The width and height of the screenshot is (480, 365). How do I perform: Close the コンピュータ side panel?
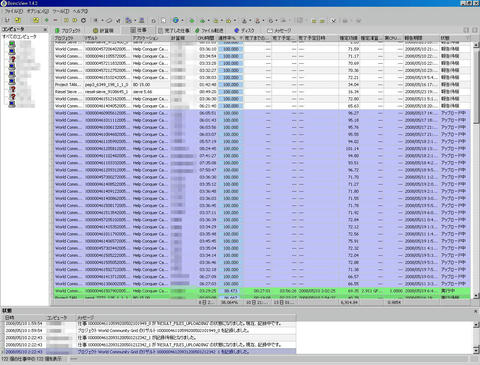coord(45,29)
